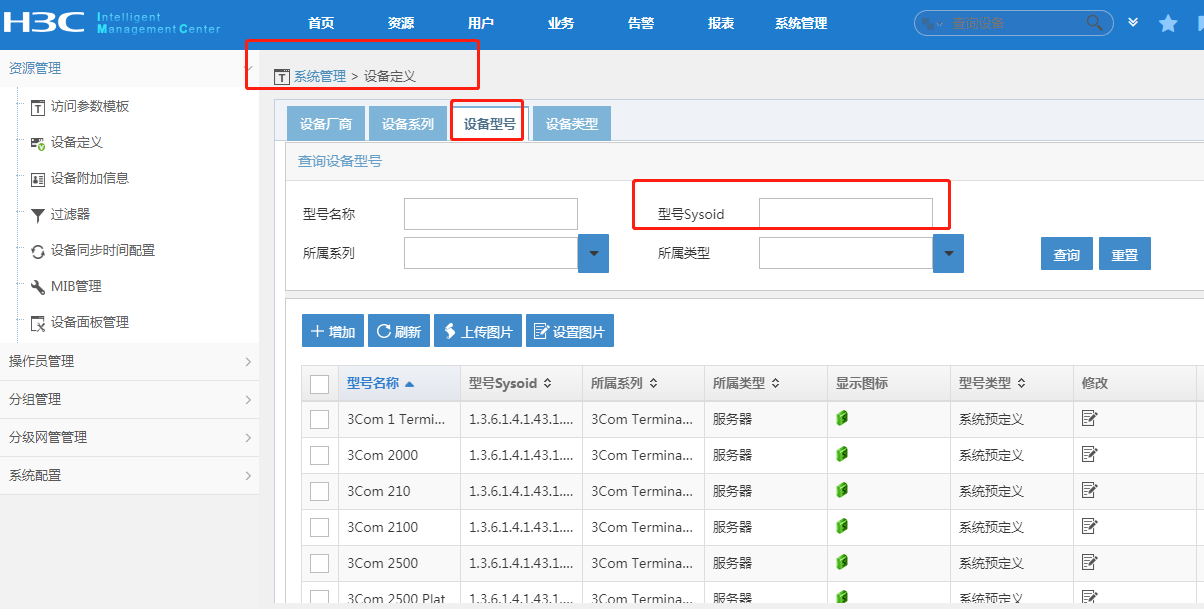The width and height of the screenshot is (1204, 609).
Task: Click the 查询 button
Action: (1067, 254)
